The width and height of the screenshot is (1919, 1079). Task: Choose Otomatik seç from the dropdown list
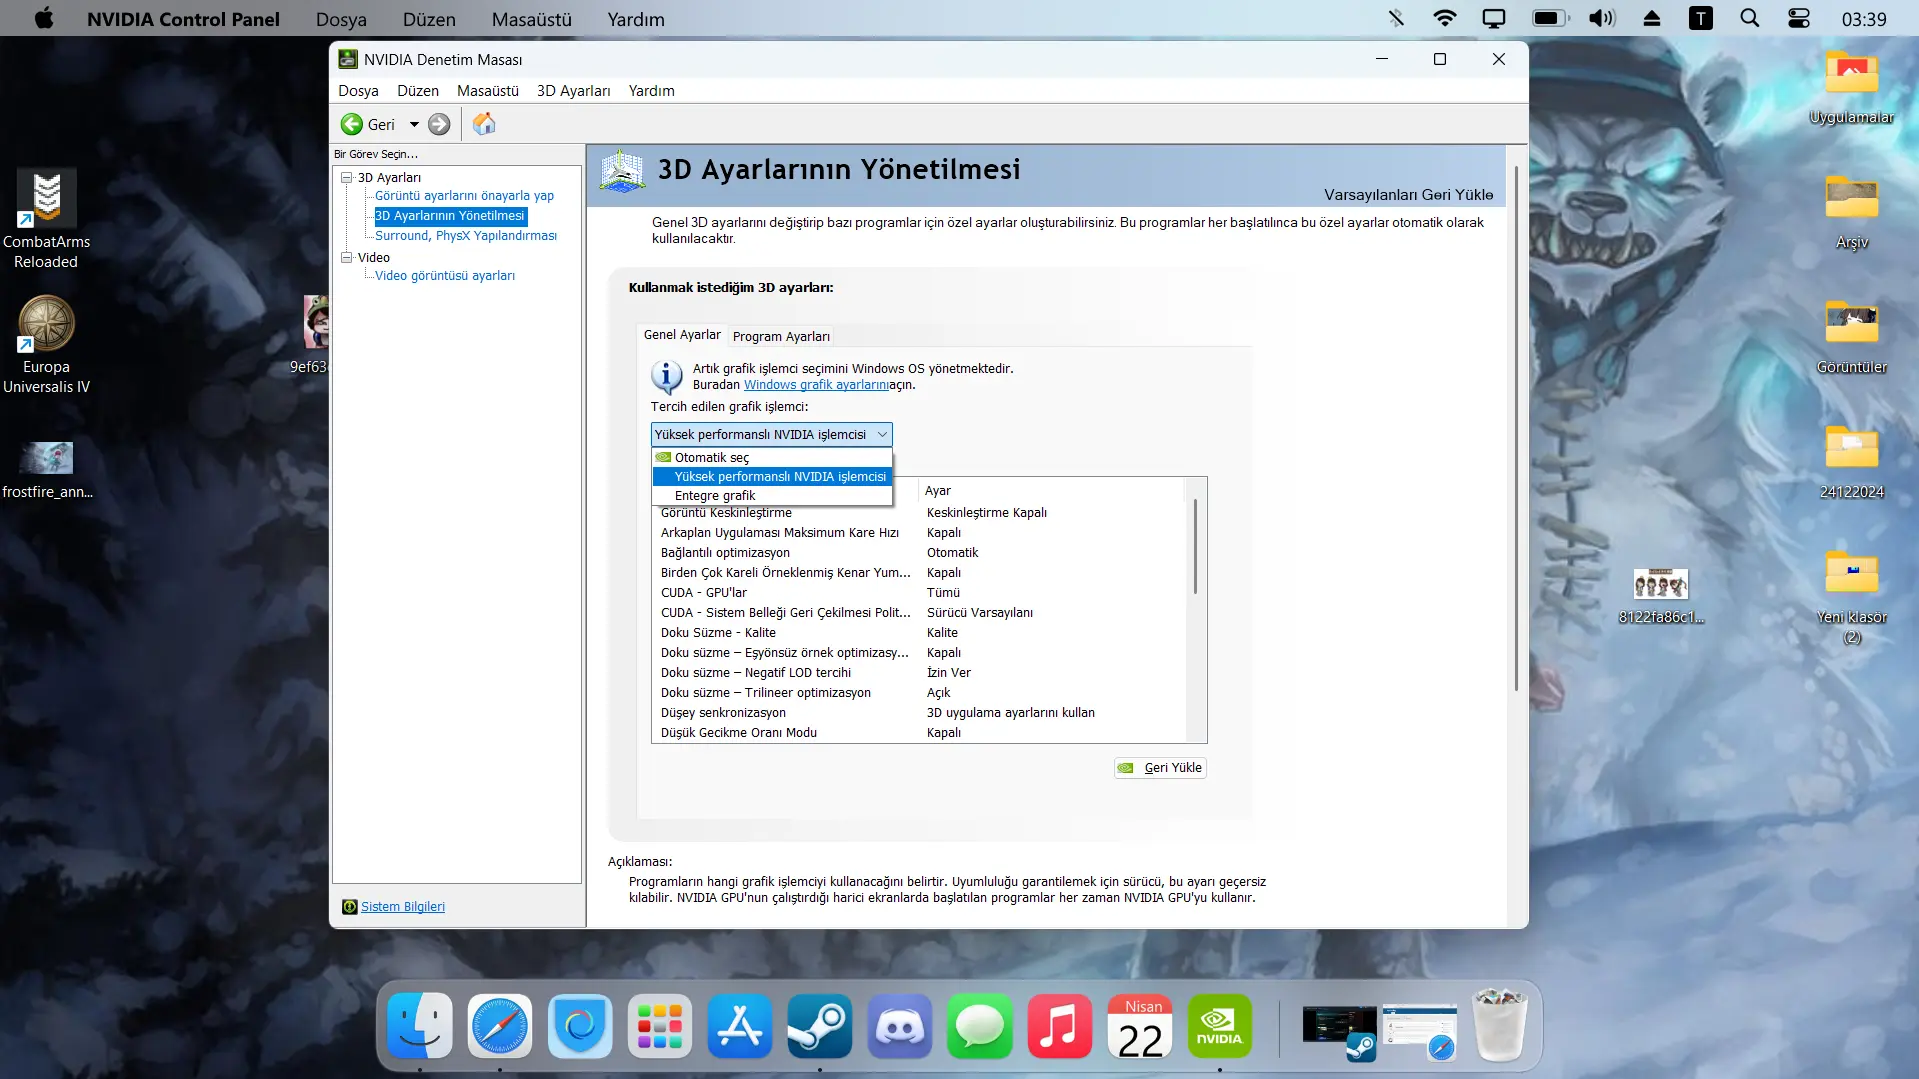pos(771,458)
